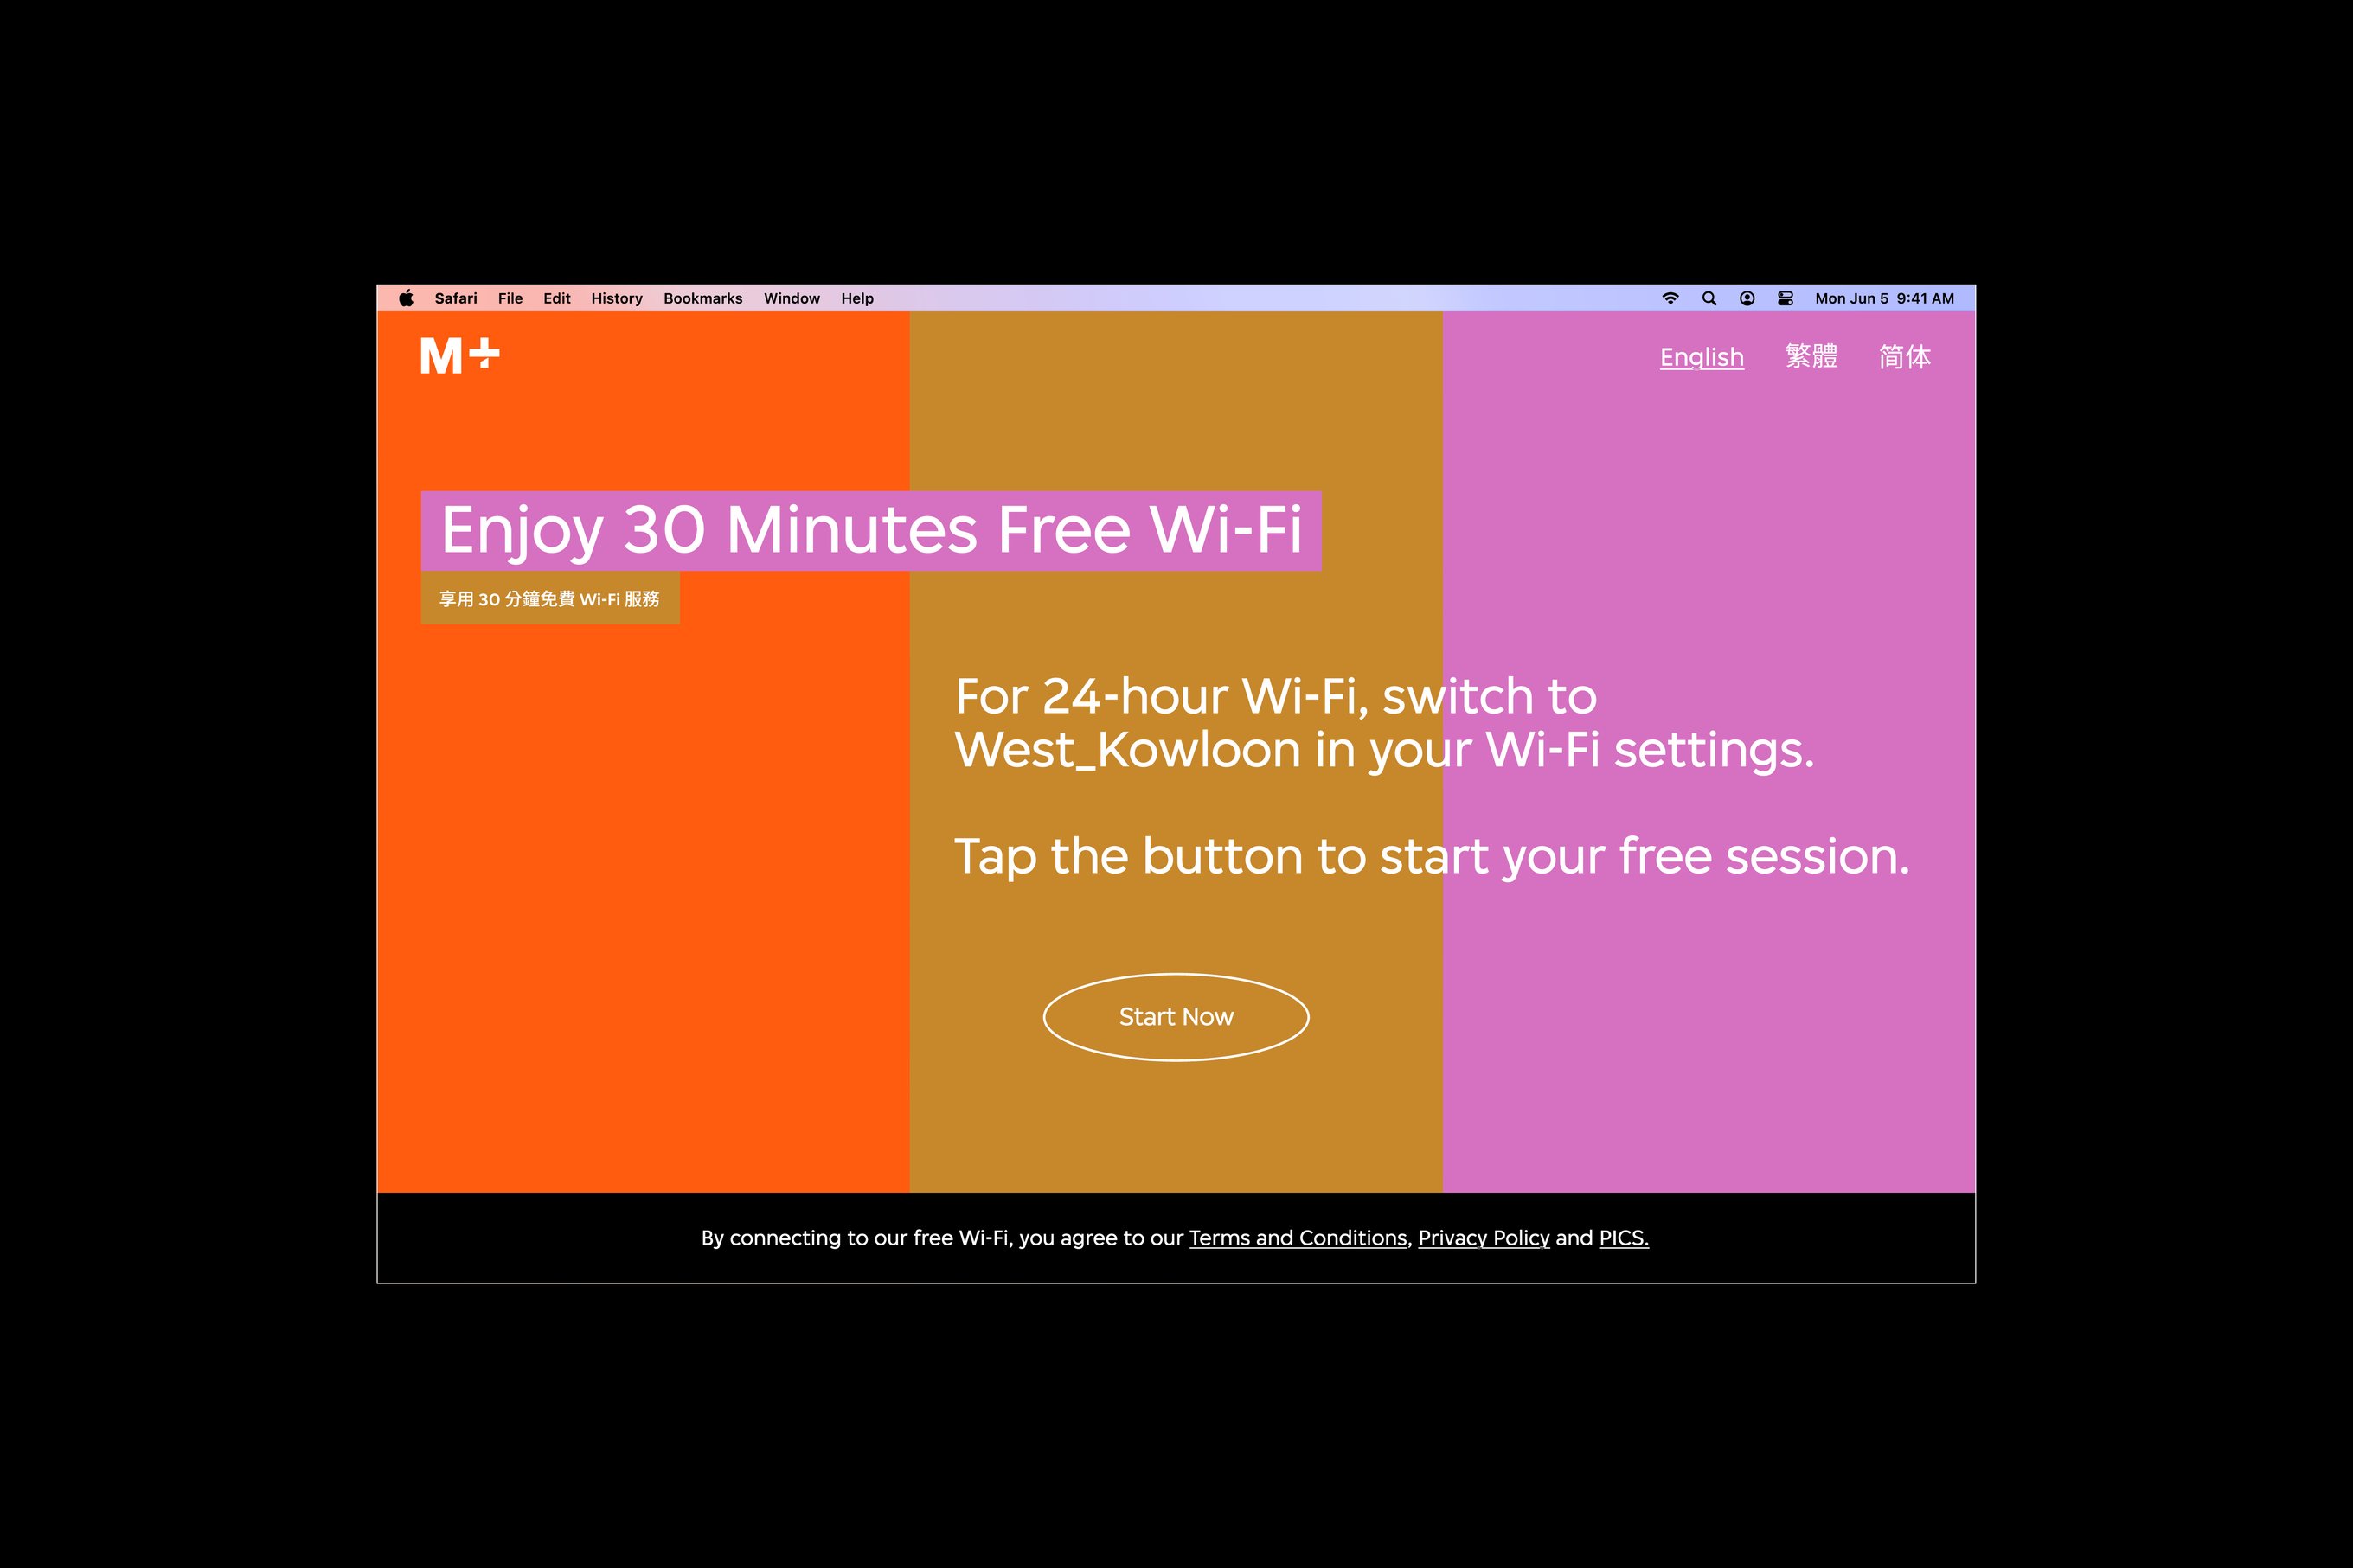
Task: Click the Wi-Fi status icon in menu bar
Action: coord(1669,298)
